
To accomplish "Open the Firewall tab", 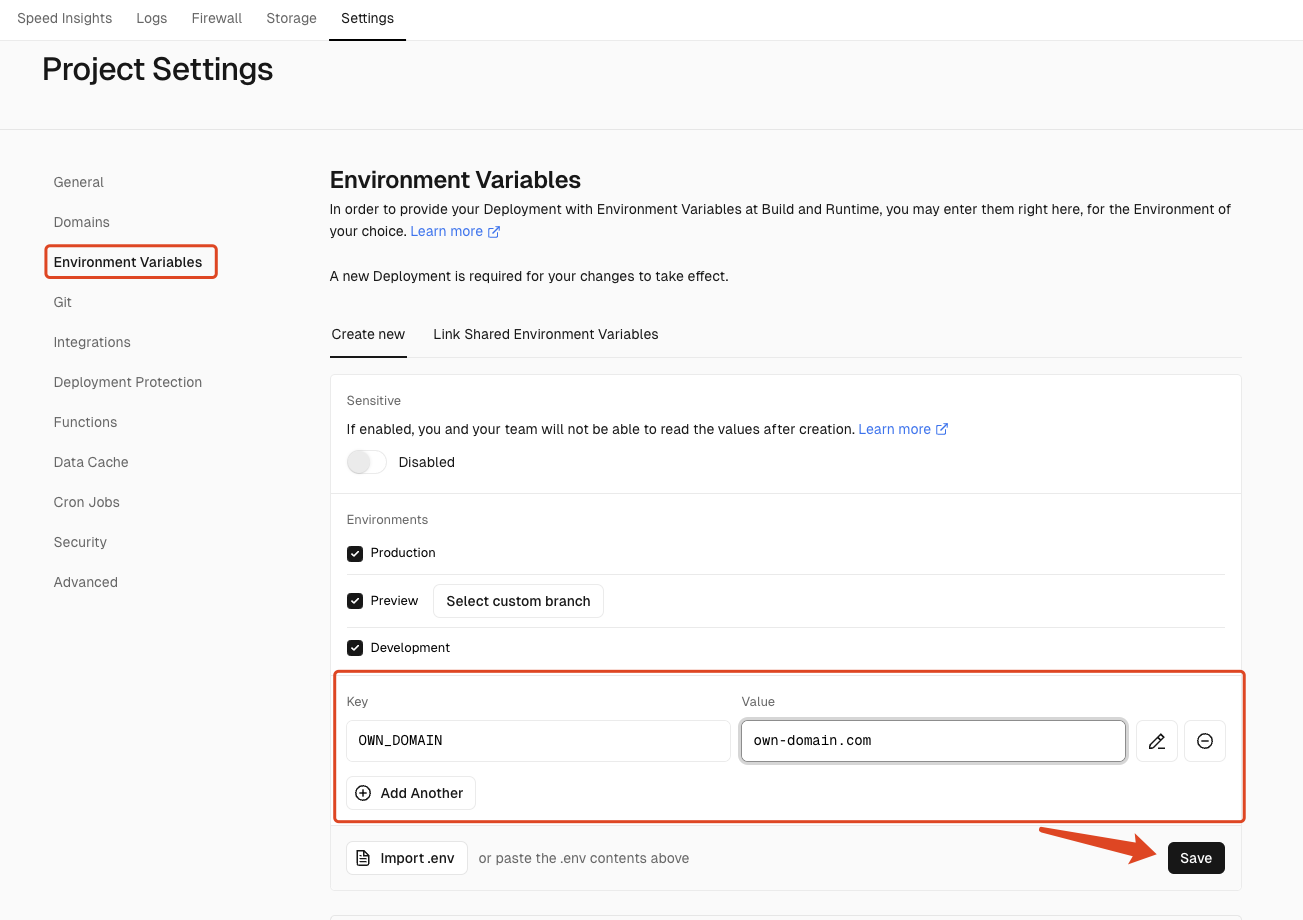I will coord(217,18).
